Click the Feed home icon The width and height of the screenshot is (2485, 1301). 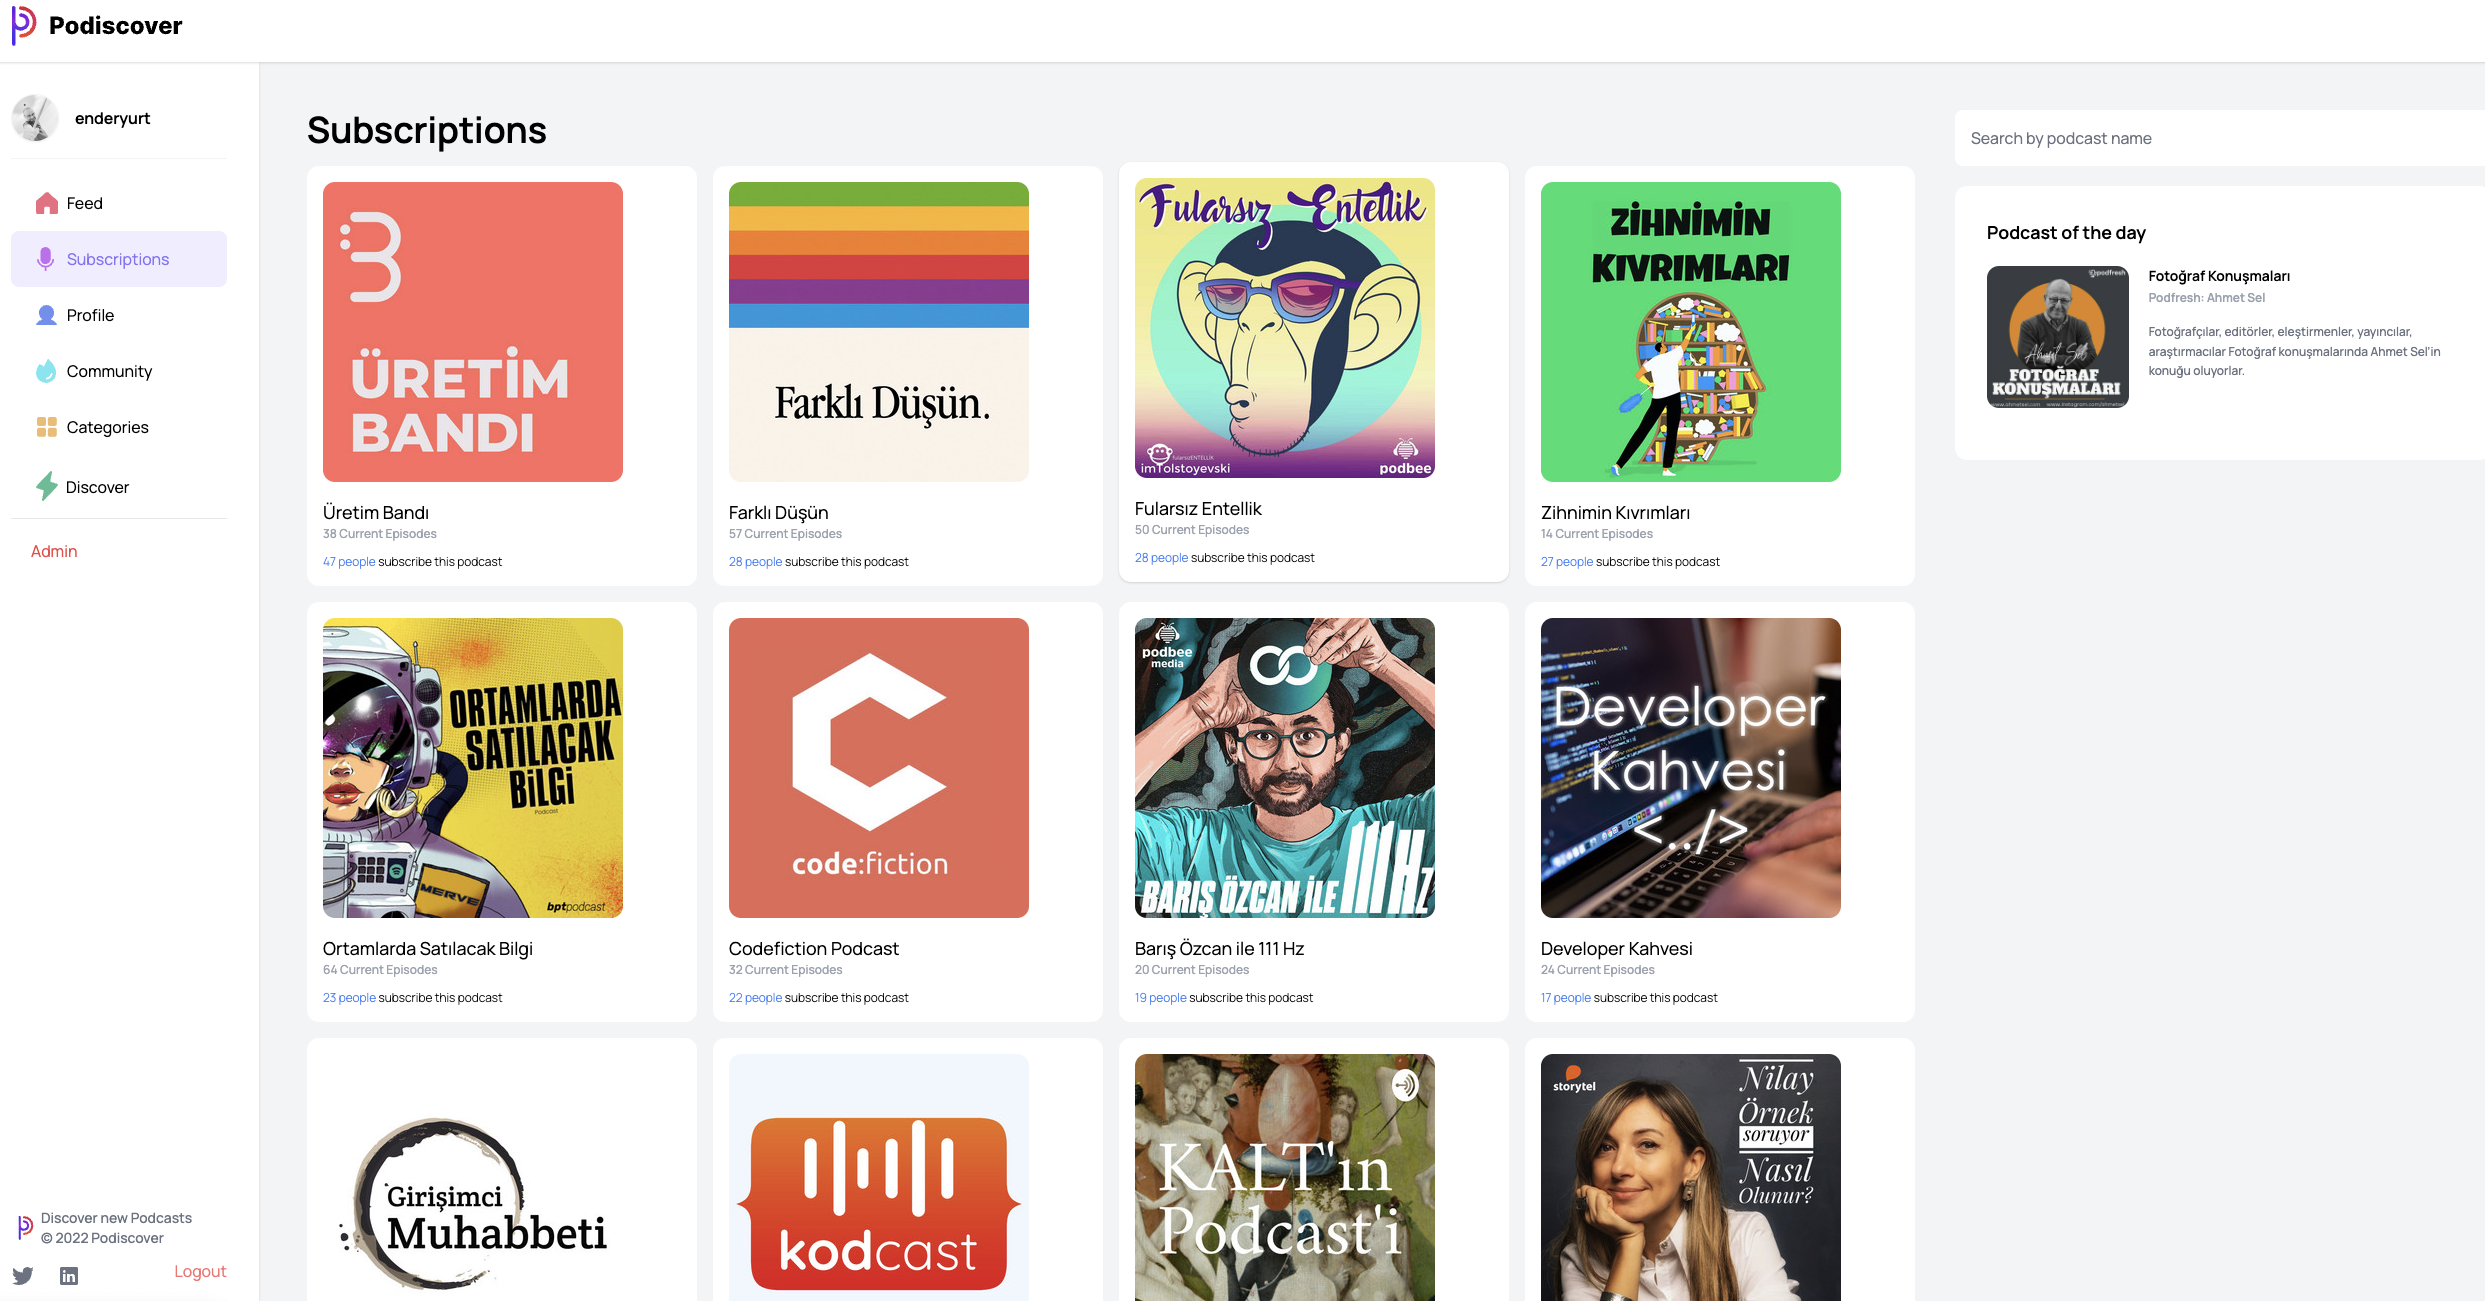(x=46, y=203)
